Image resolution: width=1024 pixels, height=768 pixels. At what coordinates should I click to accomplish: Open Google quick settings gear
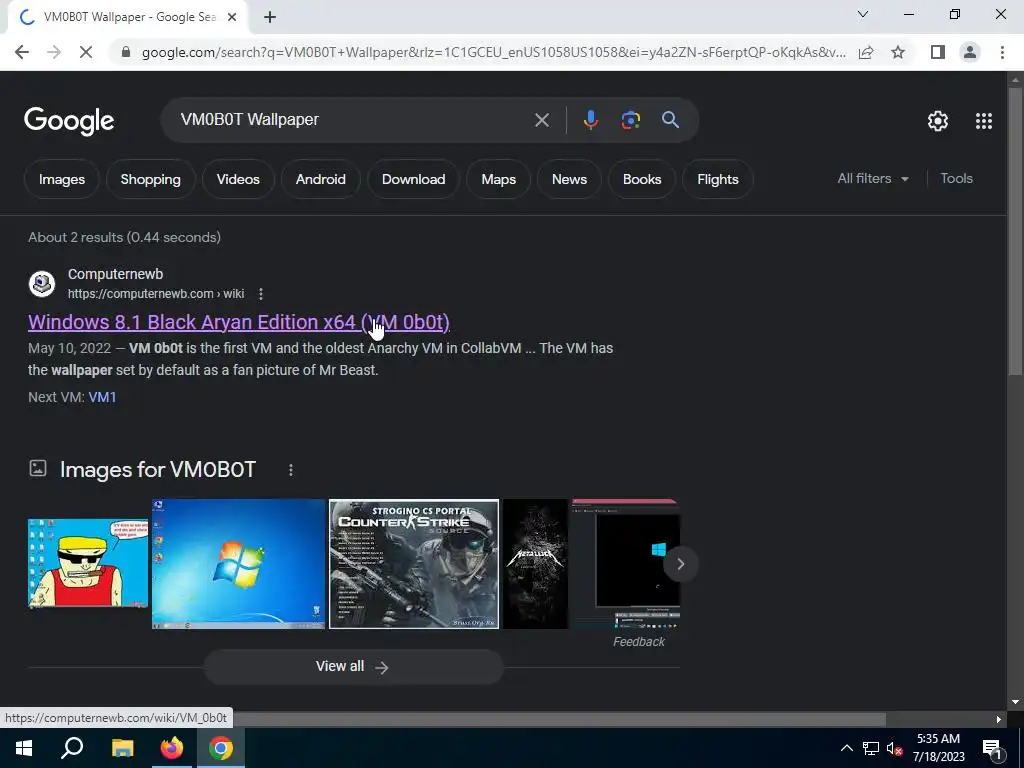coord(938,121)
